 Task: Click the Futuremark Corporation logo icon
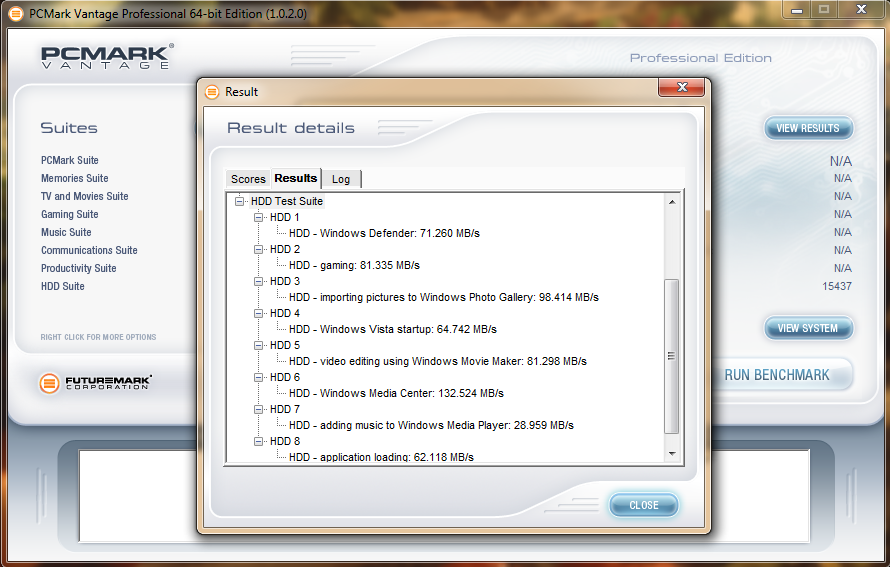(50, 383)
